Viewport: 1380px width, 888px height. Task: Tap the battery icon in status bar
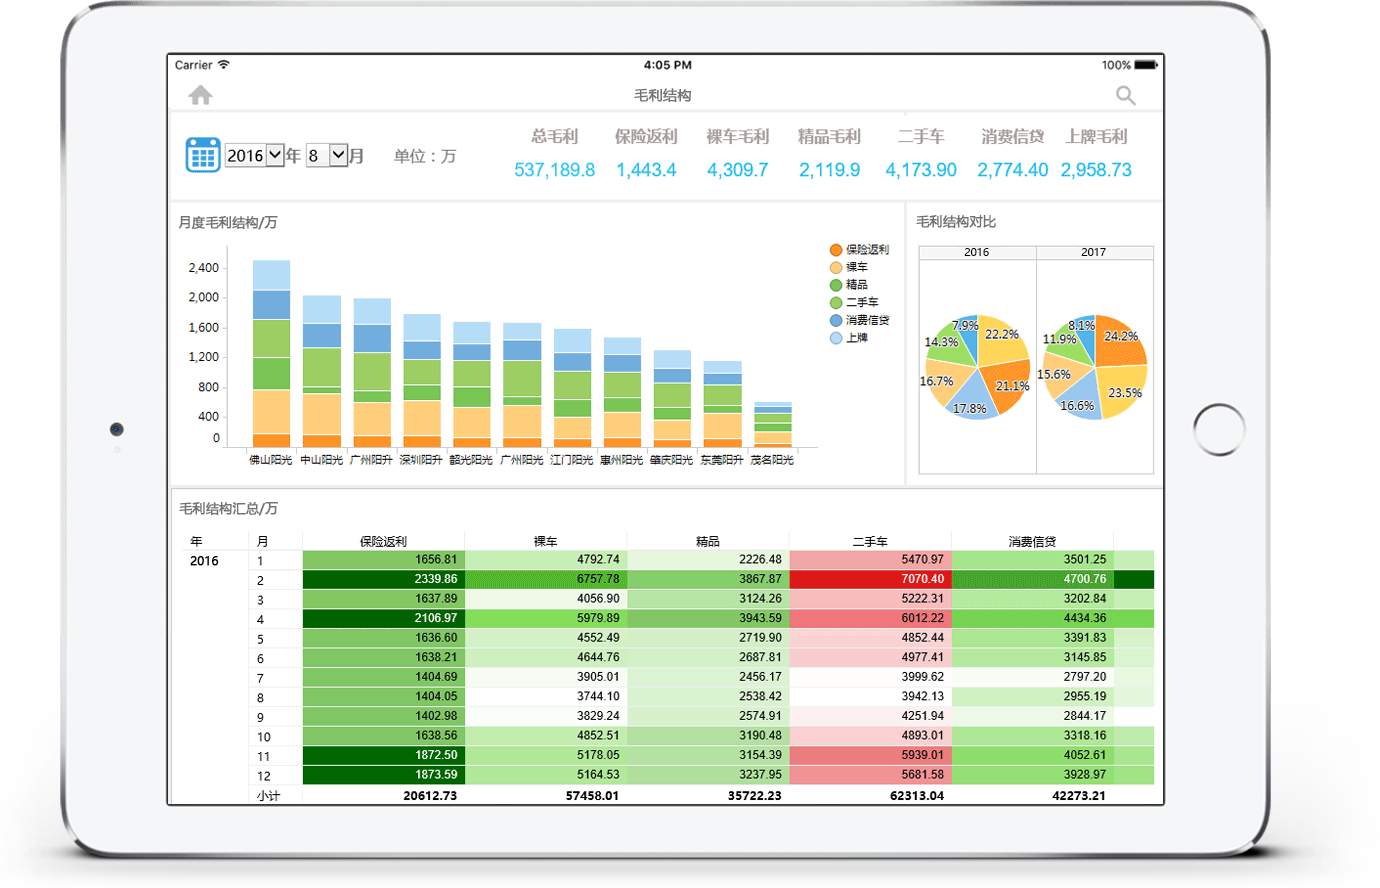click(x=1146, y=65)
